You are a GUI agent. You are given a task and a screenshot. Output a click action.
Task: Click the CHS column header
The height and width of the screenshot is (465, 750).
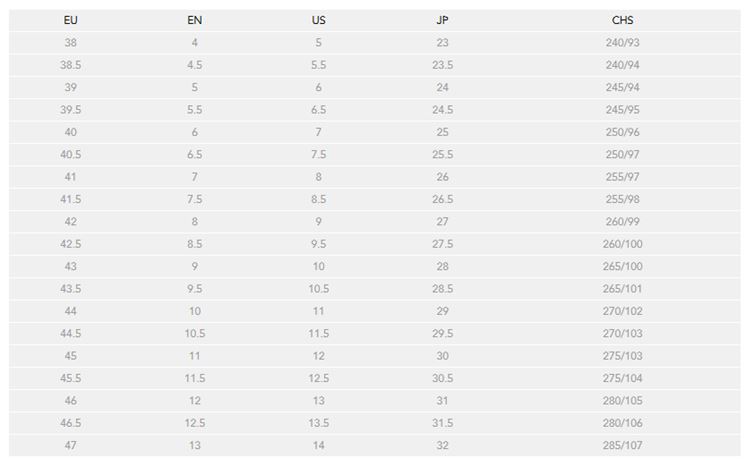623,20
